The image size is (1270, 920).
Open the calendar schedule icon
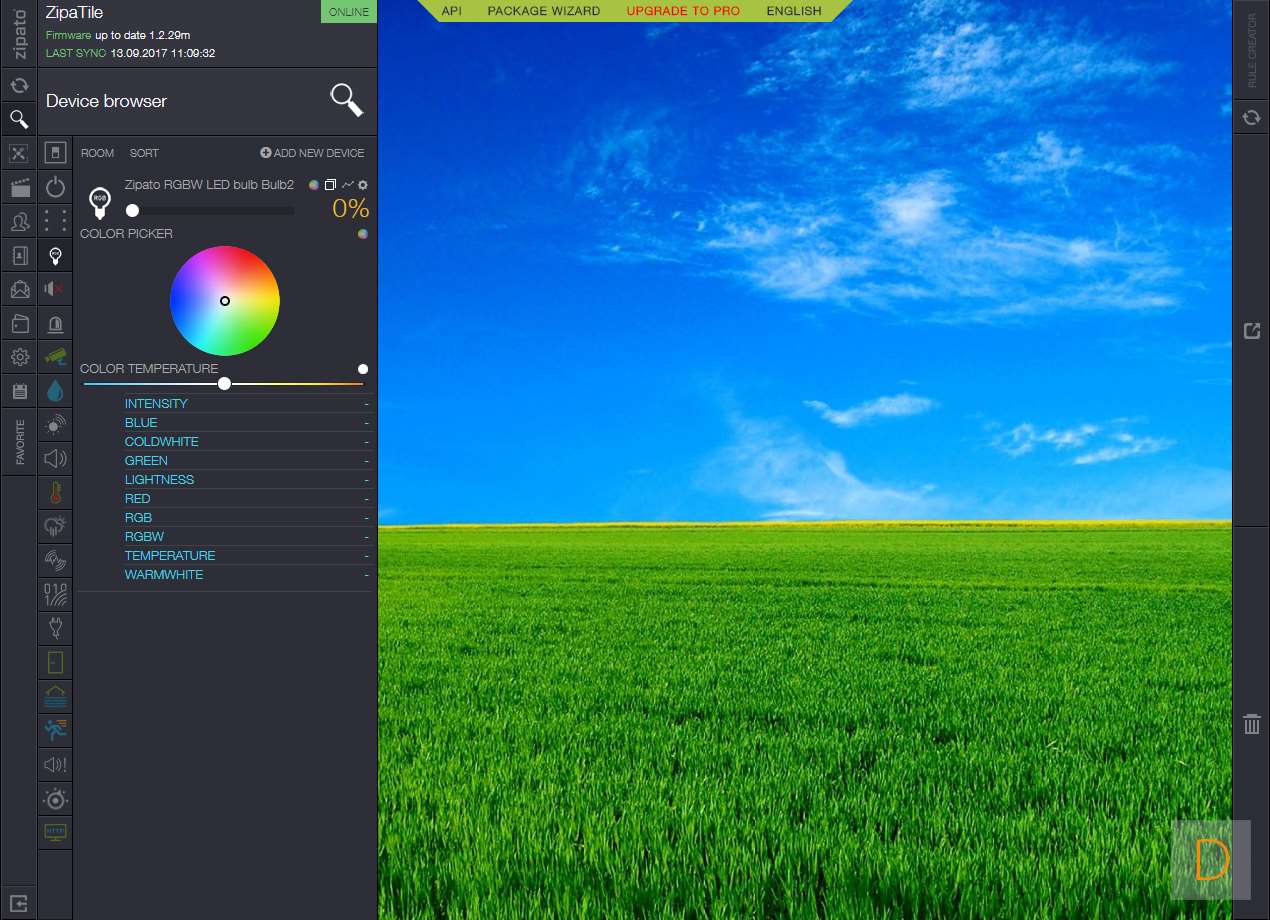pyautogui.click(x=18, y=391)
